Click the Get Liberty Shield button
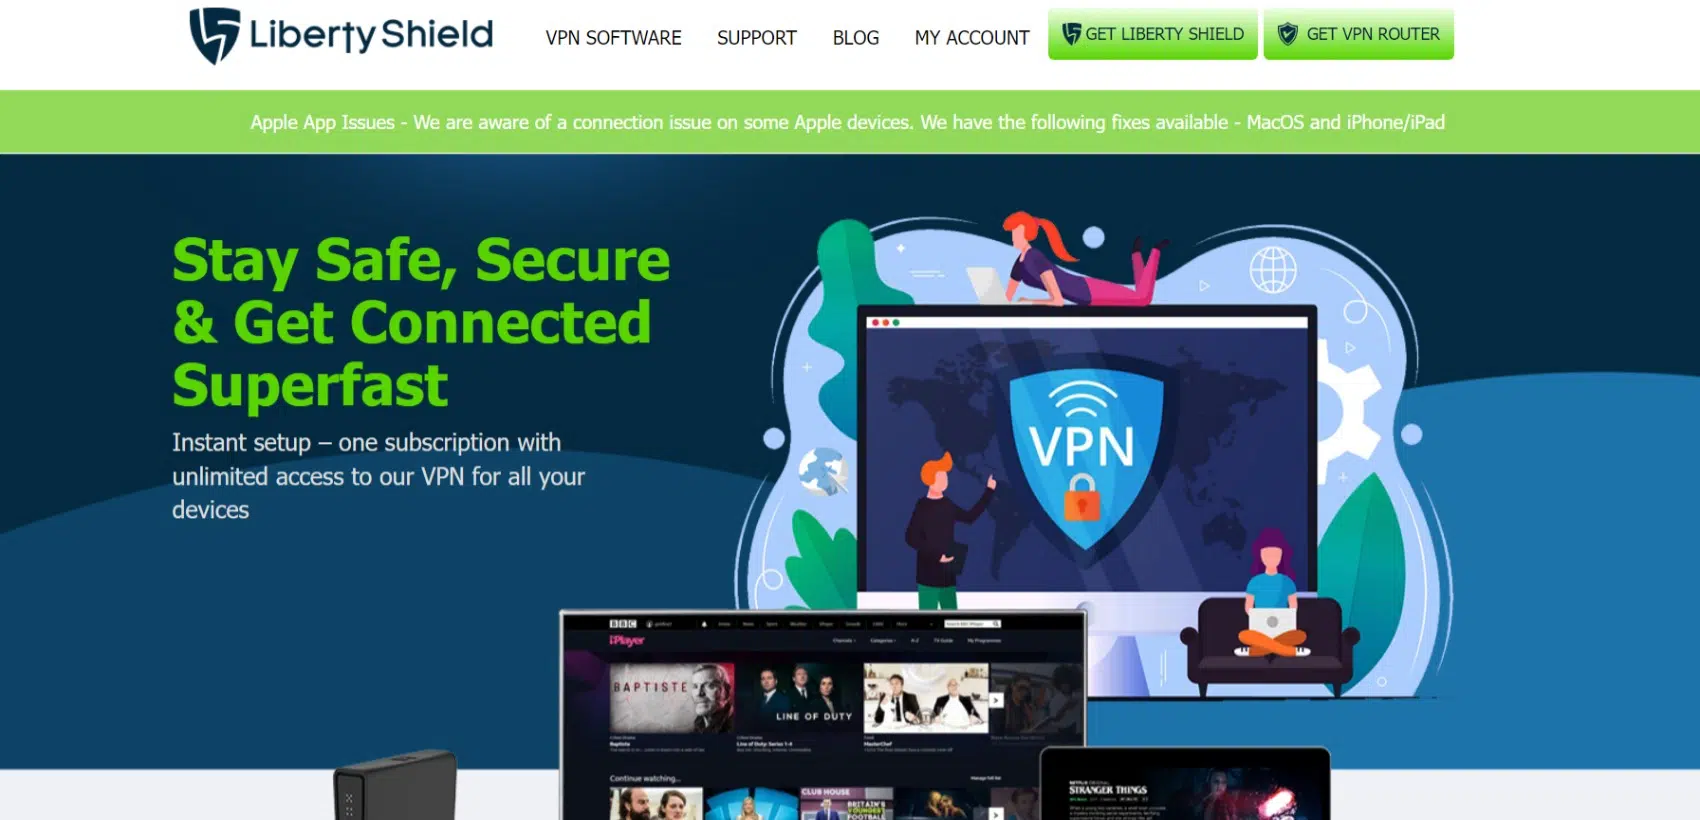This screenshot has width=1700, height=820. (x=1152, y=34)
